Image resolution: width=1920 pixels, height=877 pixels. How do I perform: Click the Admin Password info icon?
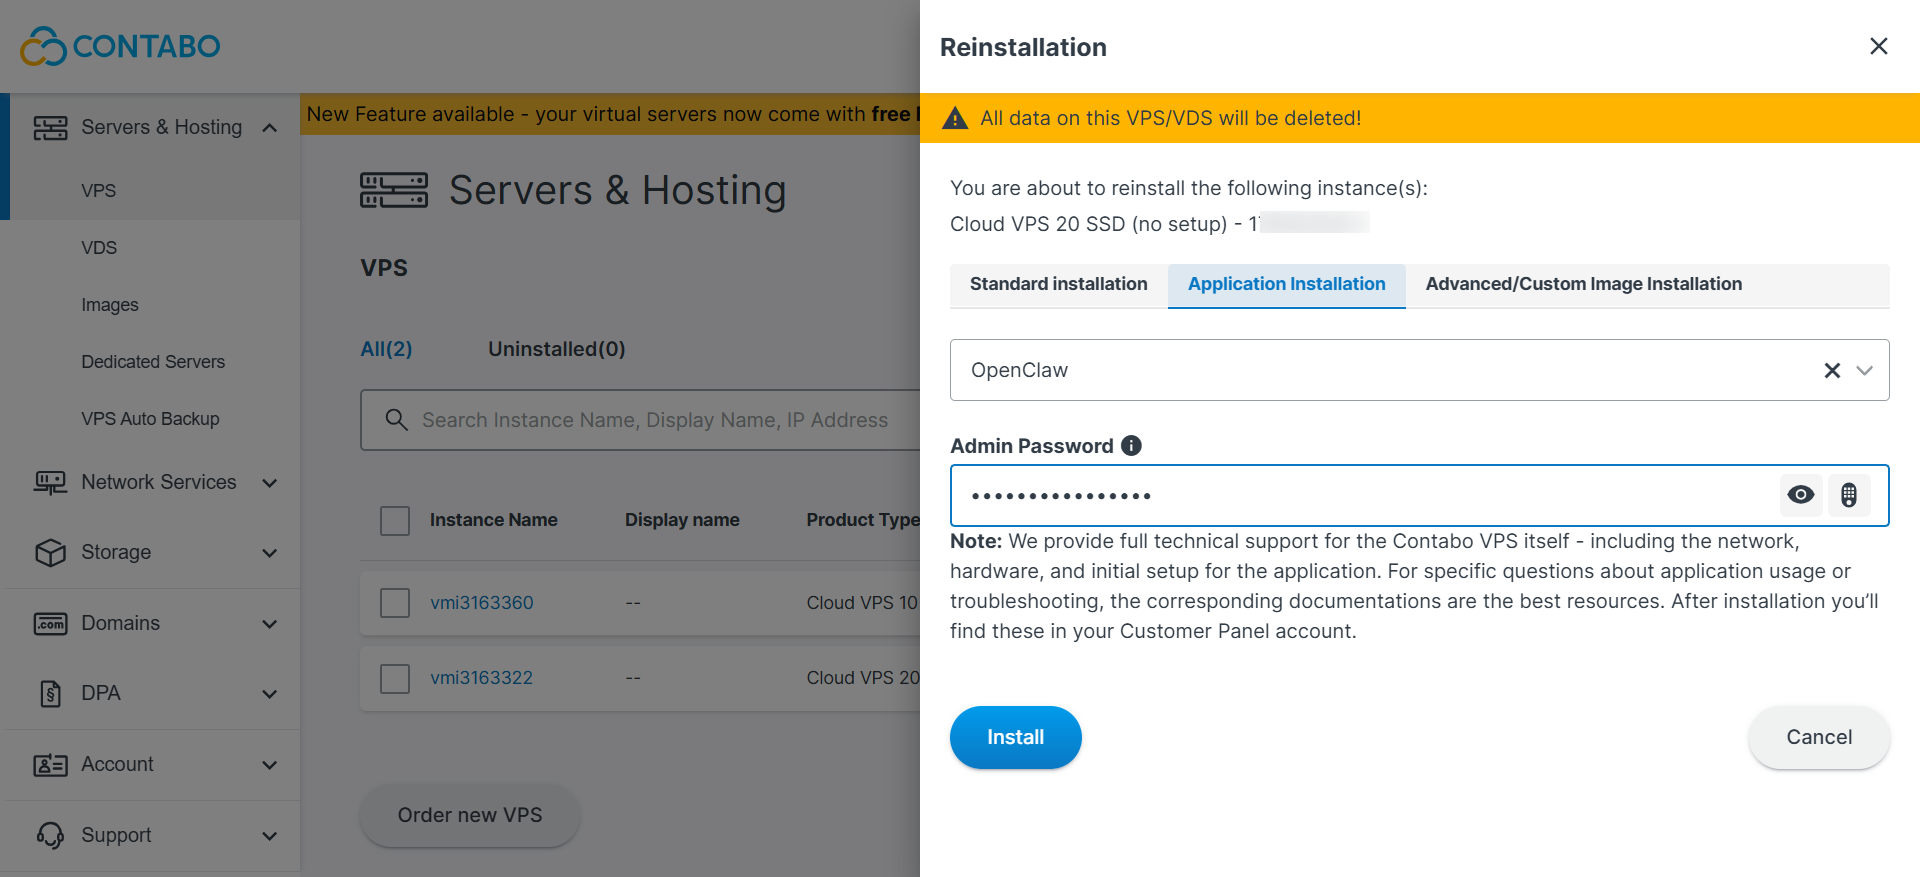click(1131, 446)
